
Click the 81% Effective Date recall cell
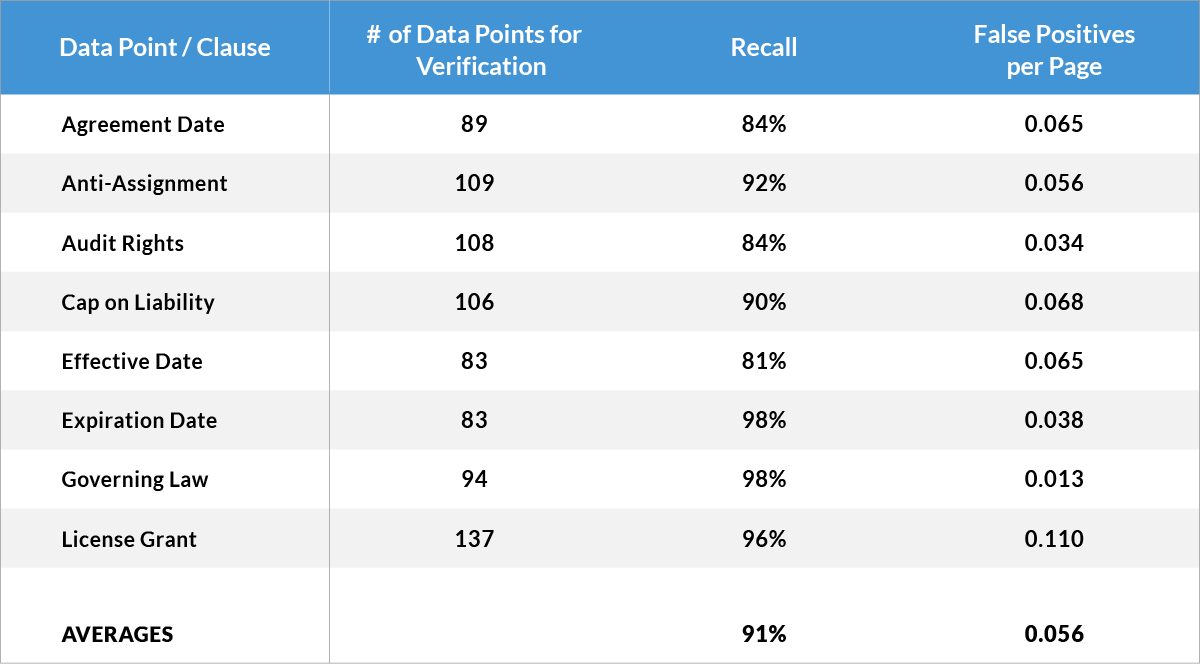point(764,361)
